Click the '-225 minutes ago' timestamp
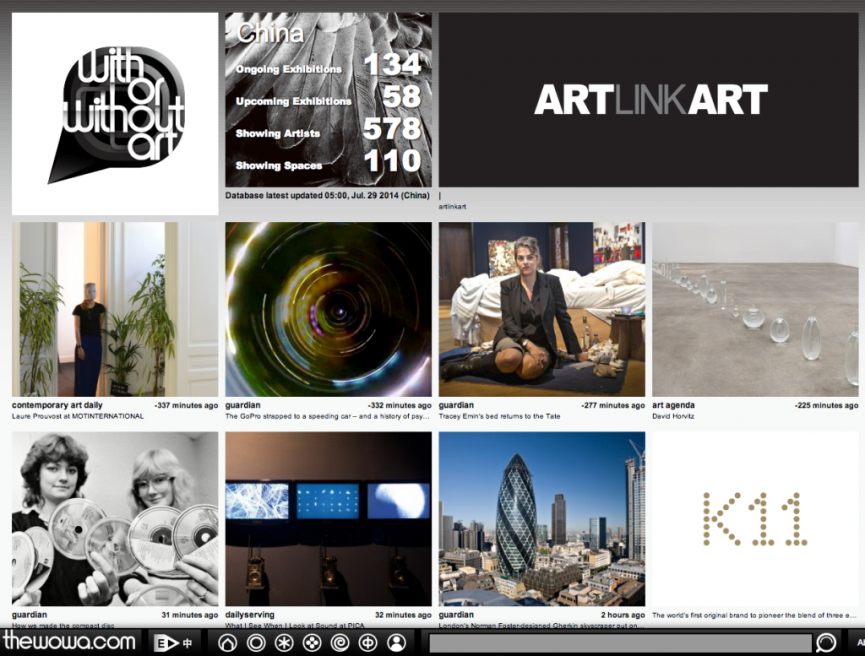Image resolution: width=865 pixels, height=656 pixels. [x=826, y=406]
